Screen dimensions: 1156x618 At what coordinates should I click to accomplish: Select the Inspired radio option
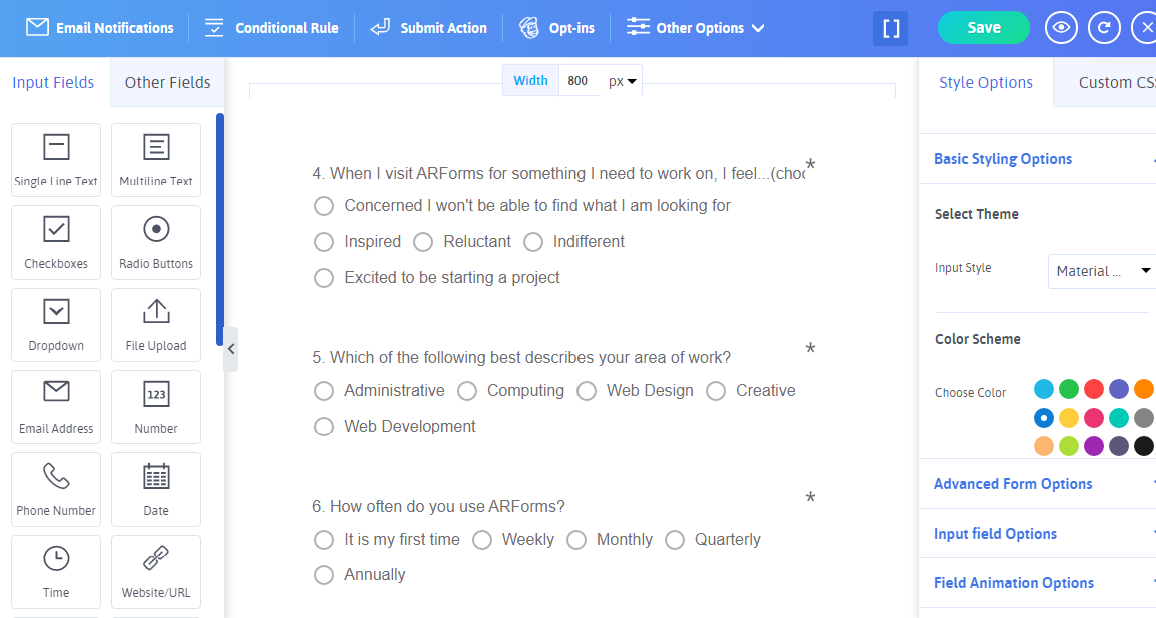point(324,242)
